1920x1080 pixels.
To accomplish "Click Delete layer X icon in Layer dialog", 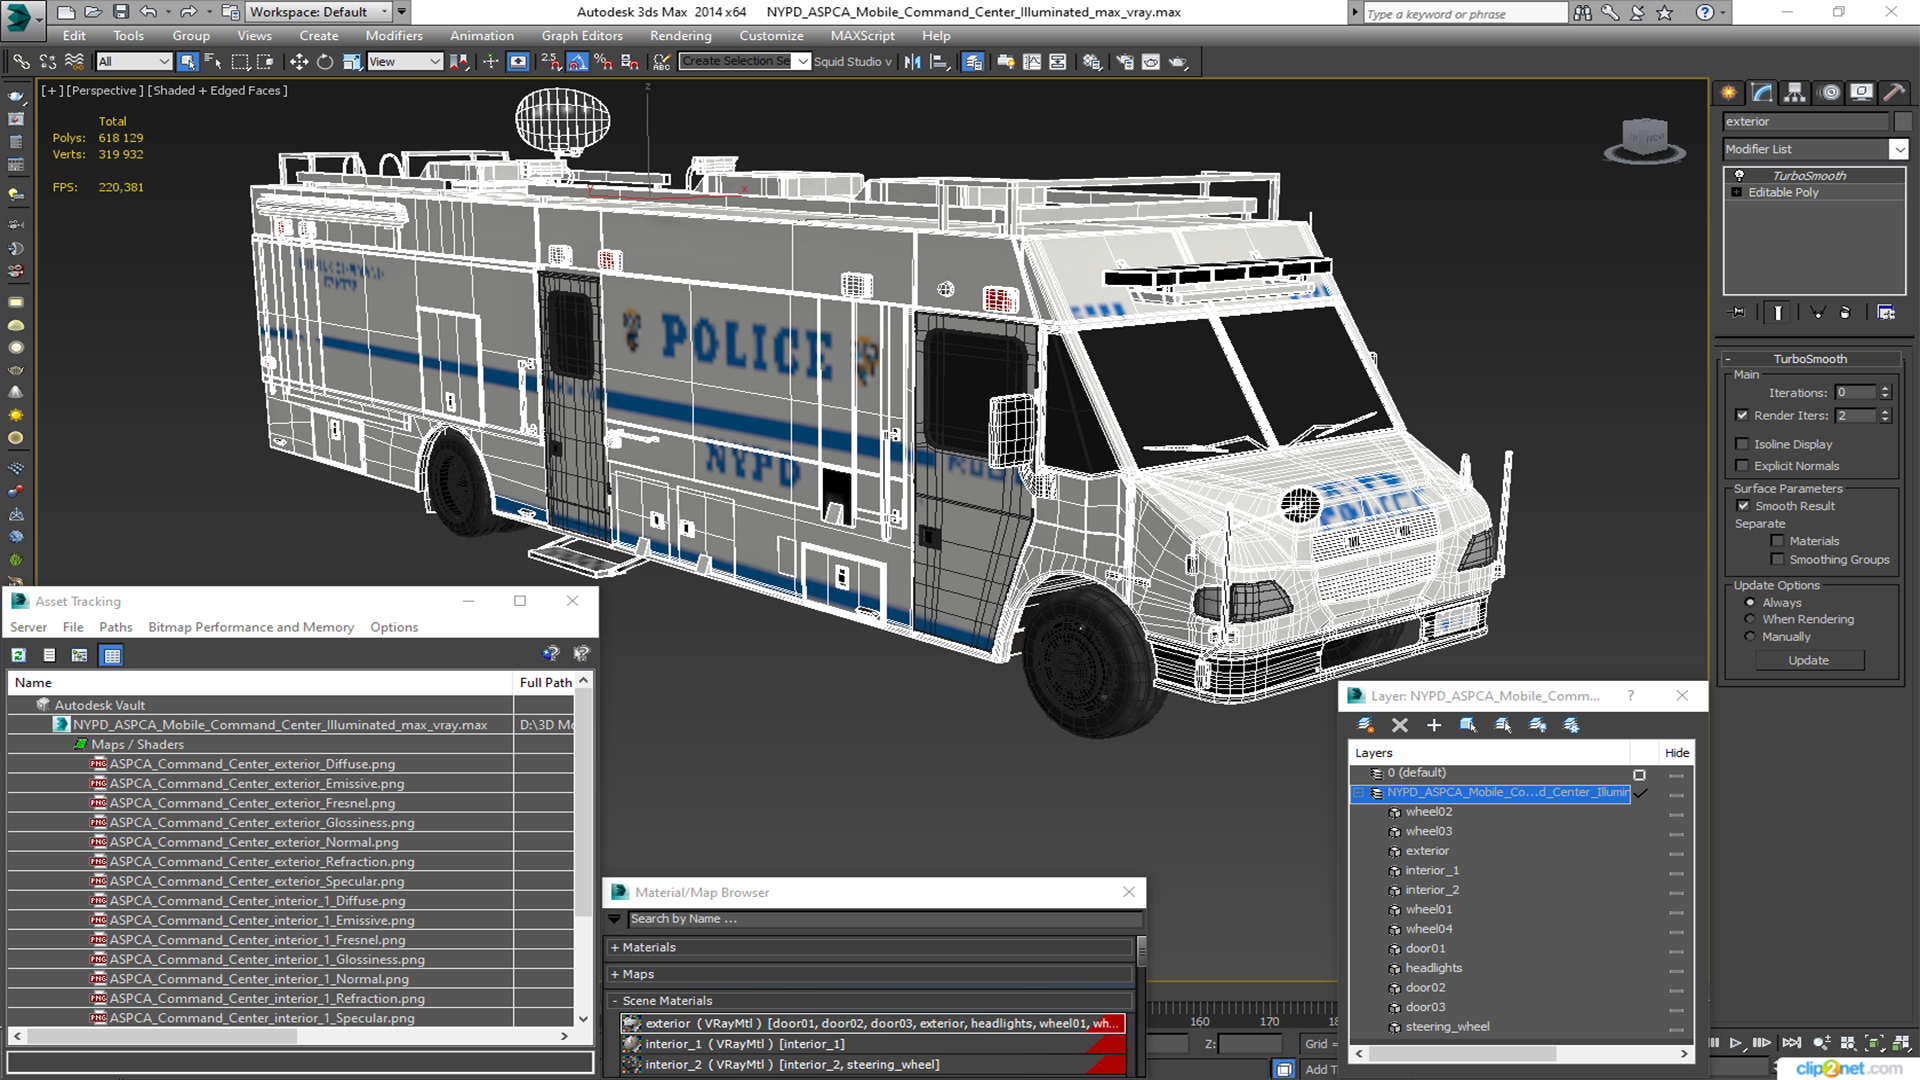I will pyautogui.click(x=1400, y=725).
